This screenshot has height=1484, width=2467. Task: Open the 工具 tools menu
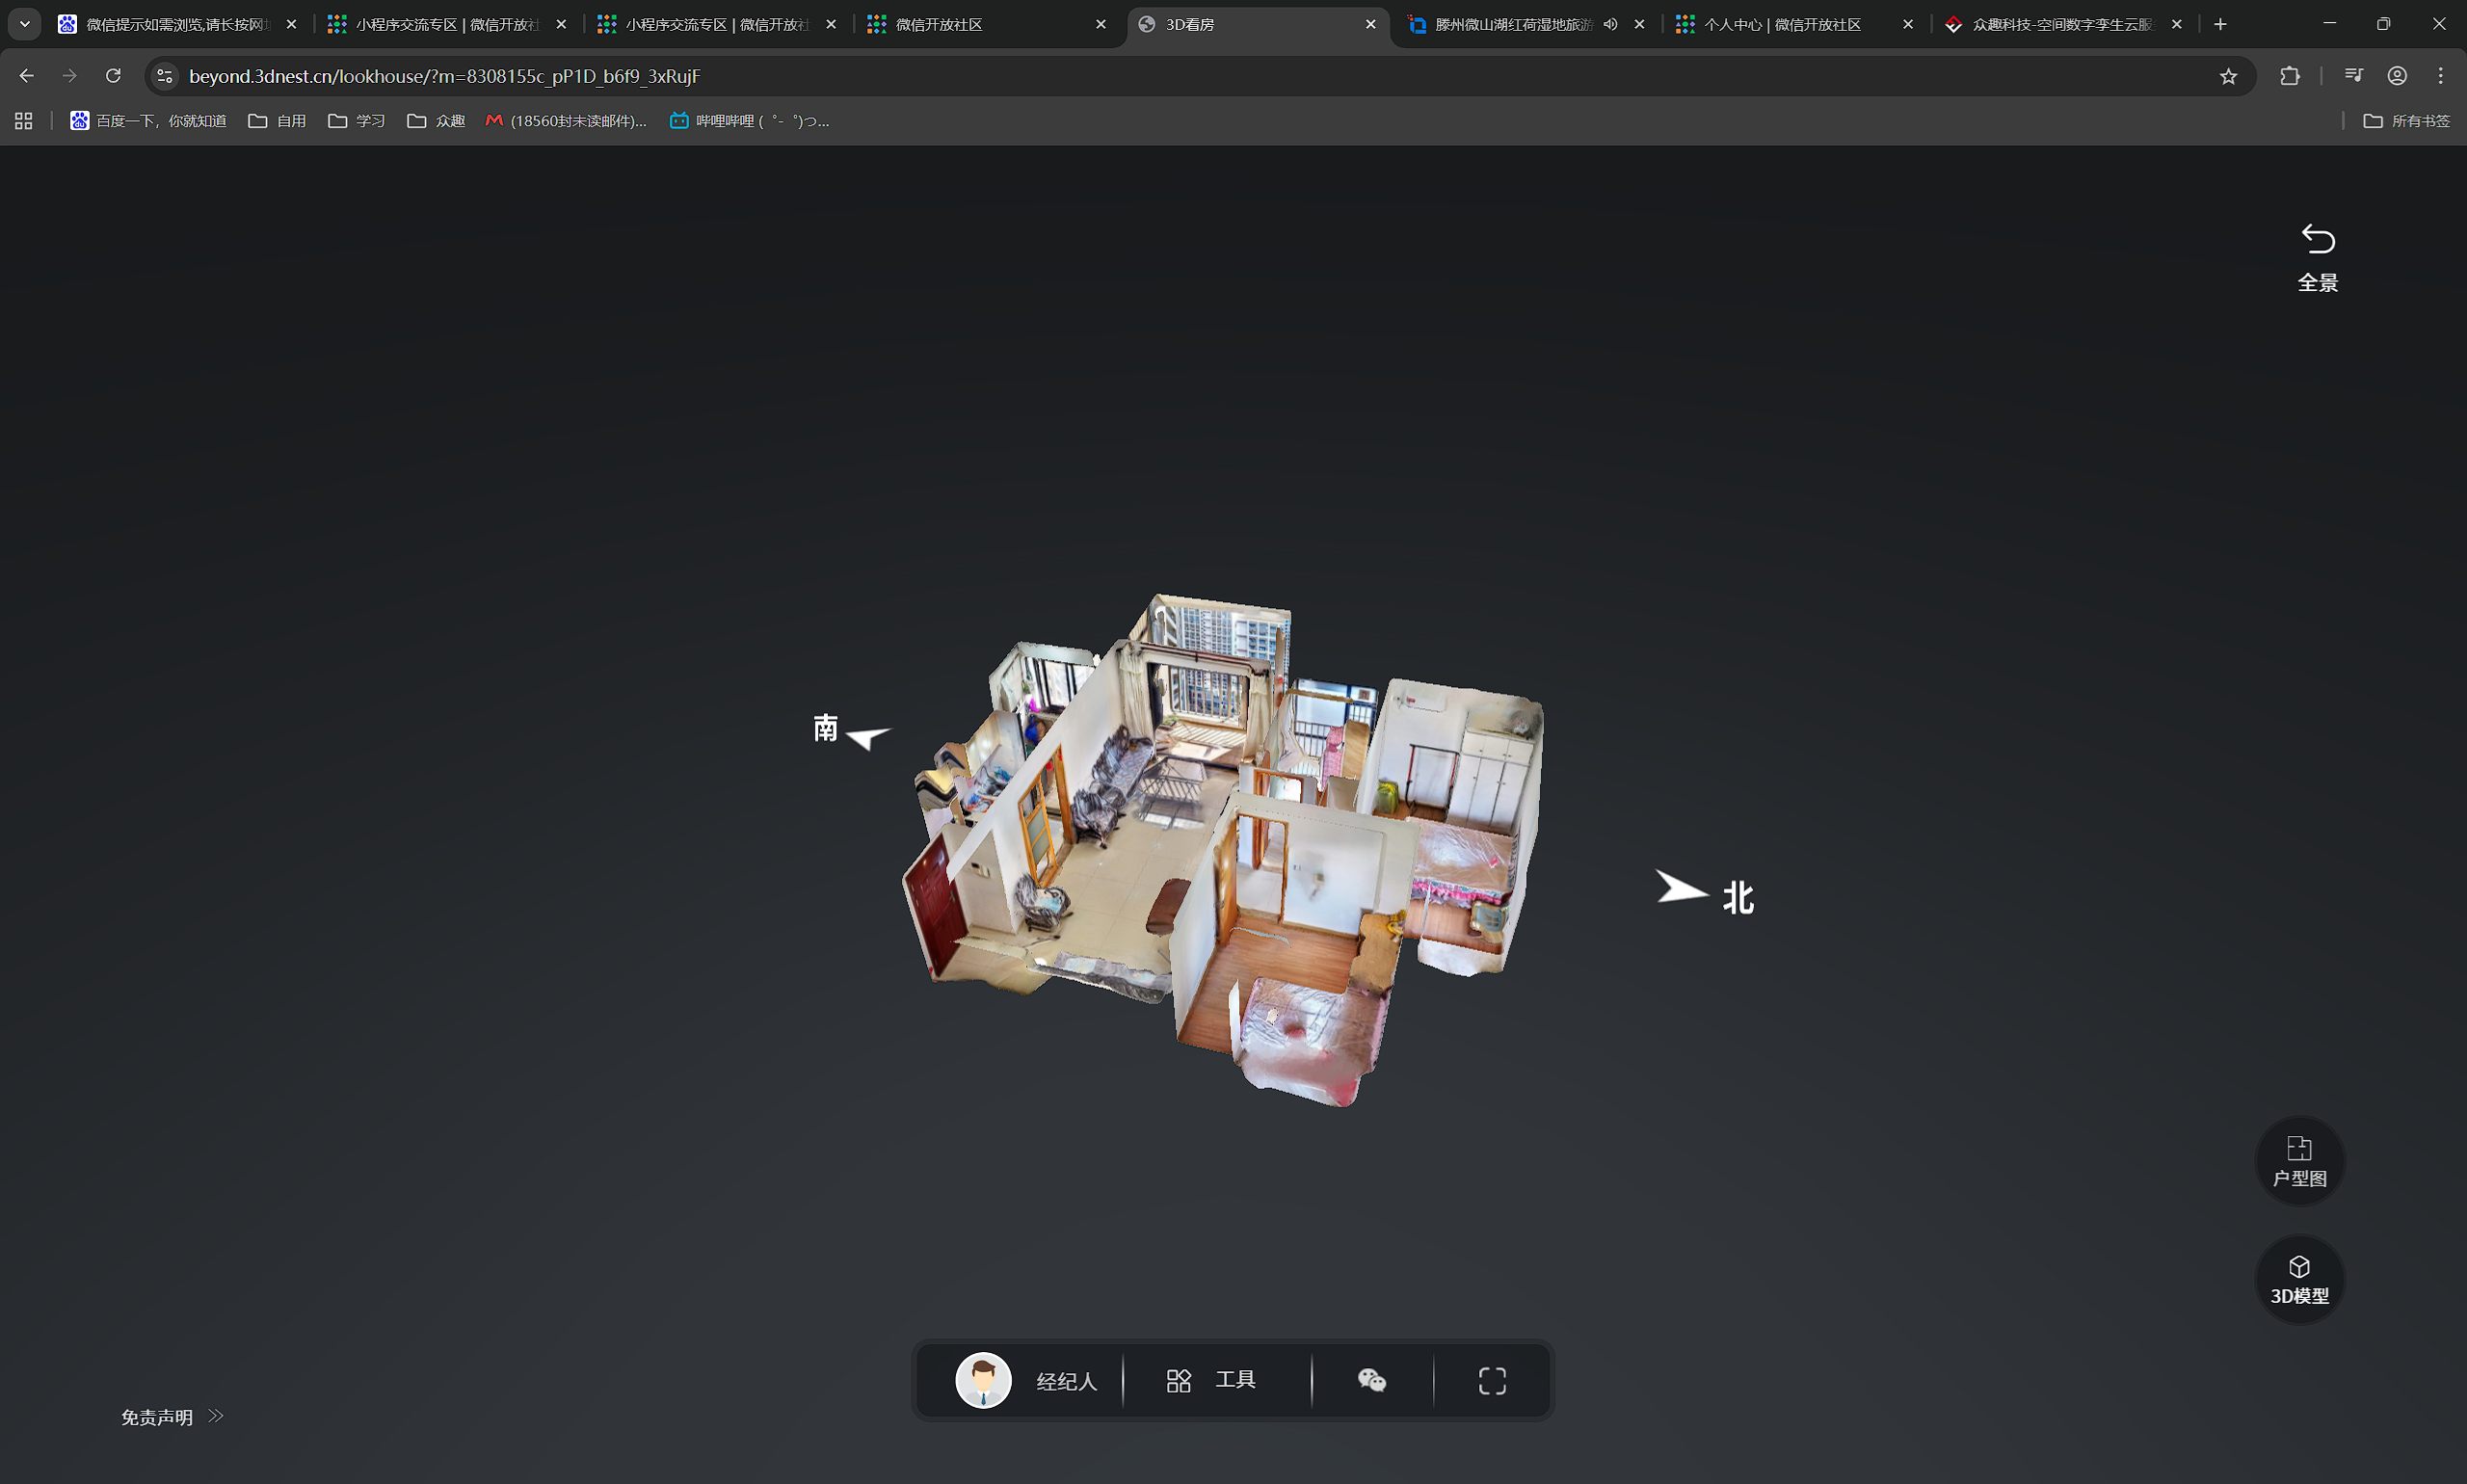[x=1211, y=1380]
